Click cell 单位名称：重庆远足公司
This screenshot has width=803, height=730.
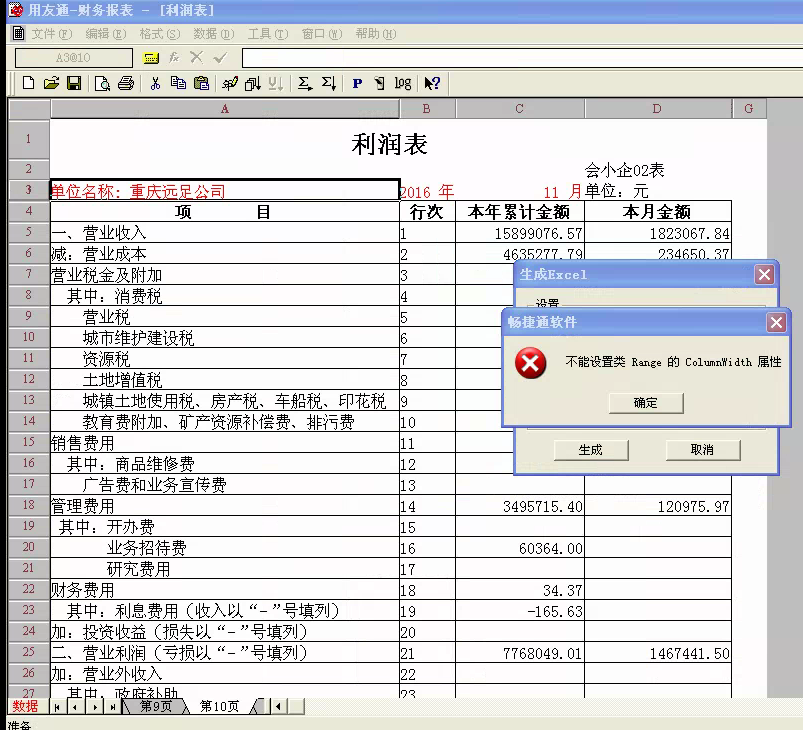(x=225, y=191)
